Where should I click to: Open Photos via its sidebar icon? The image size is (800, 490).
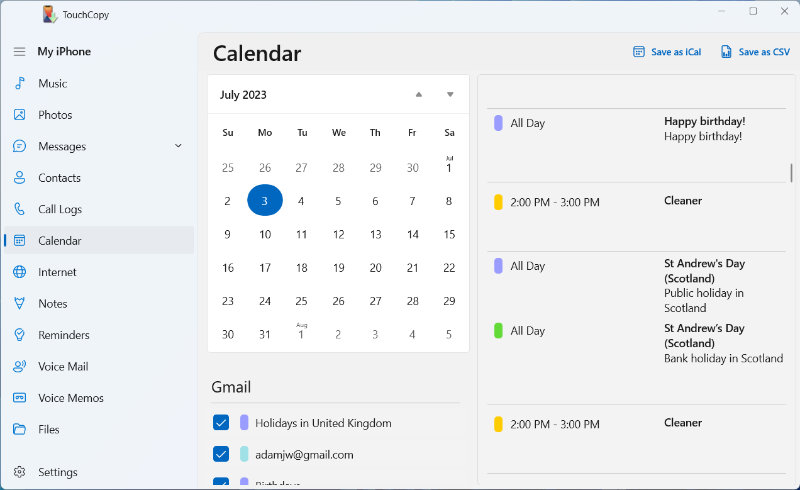coord(19,115)
